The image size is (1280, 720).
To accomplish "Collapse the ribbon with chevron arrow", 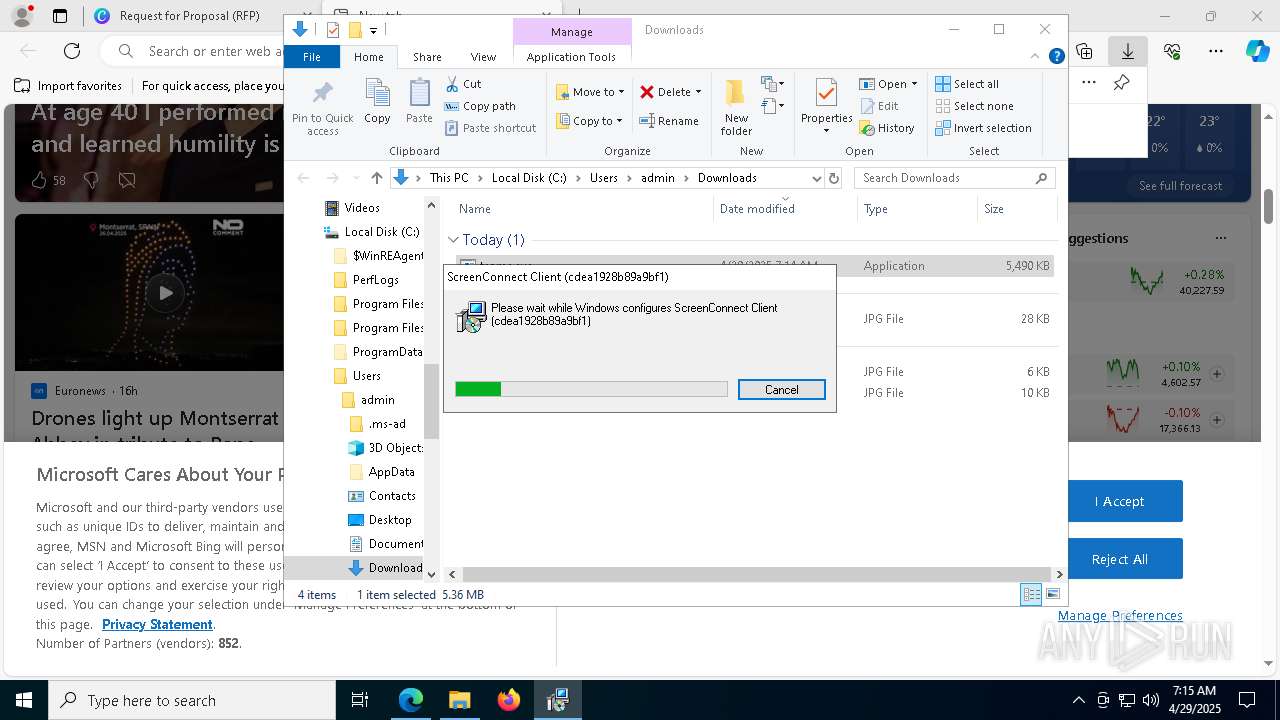I will (x=1037, y=57).
